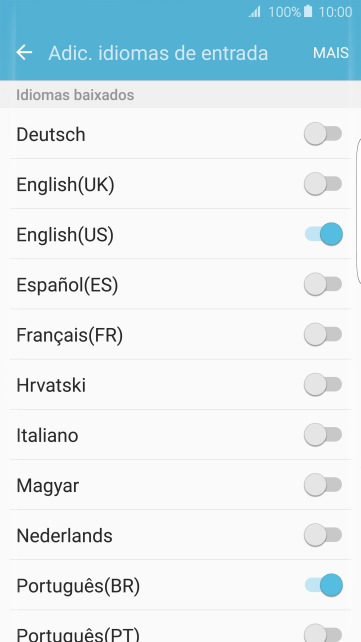The image size is (361, 642).
Task: Open the MAIS menu
Action: click(x=331, y=53)
